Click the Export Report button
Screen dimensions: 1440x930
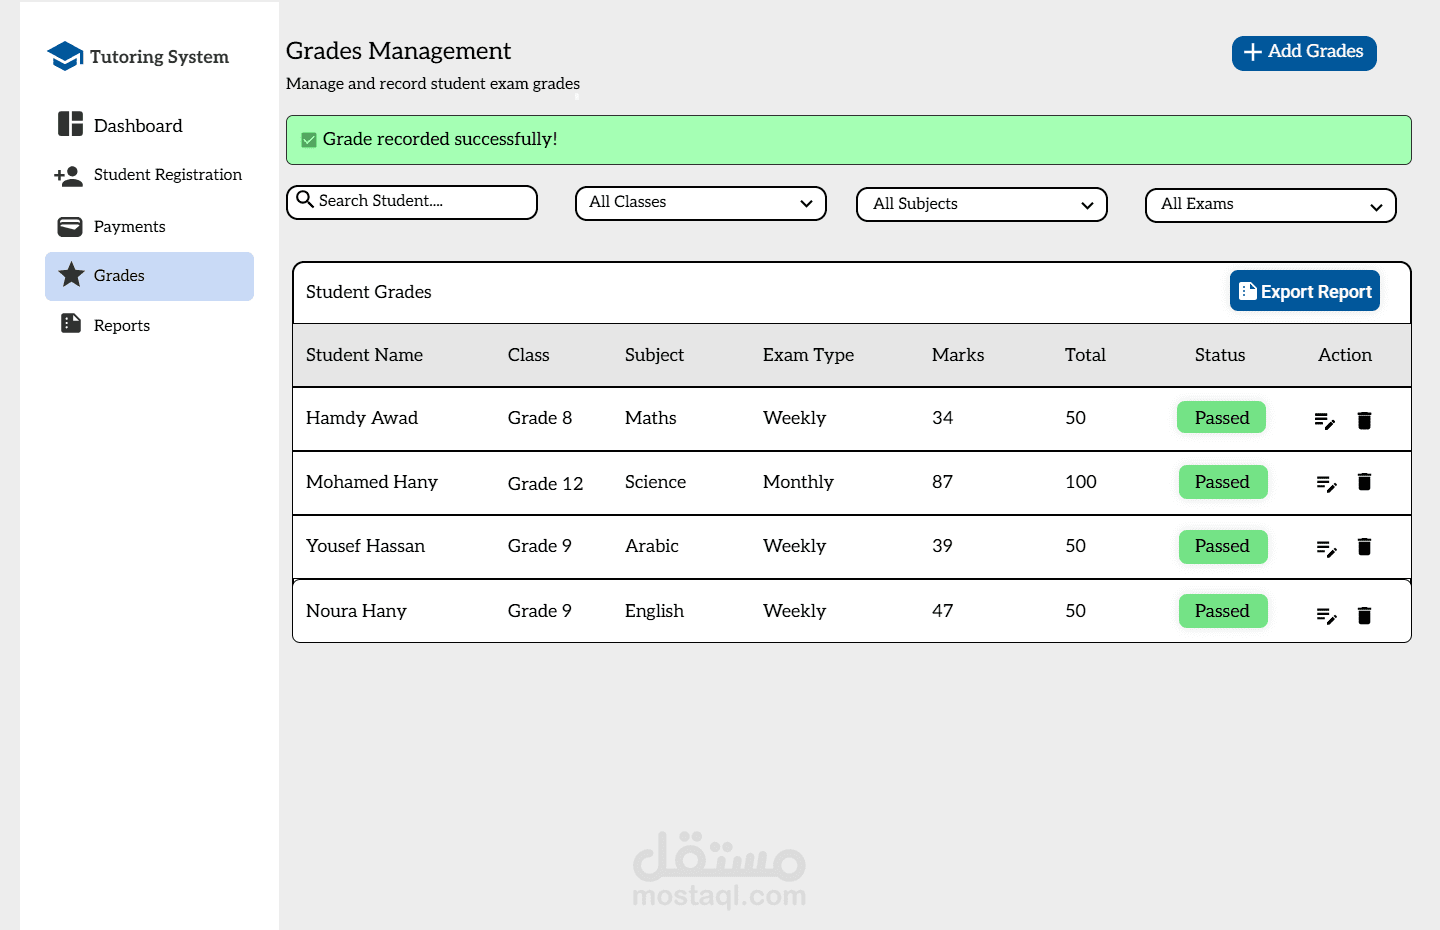(x=1305, y=291)
